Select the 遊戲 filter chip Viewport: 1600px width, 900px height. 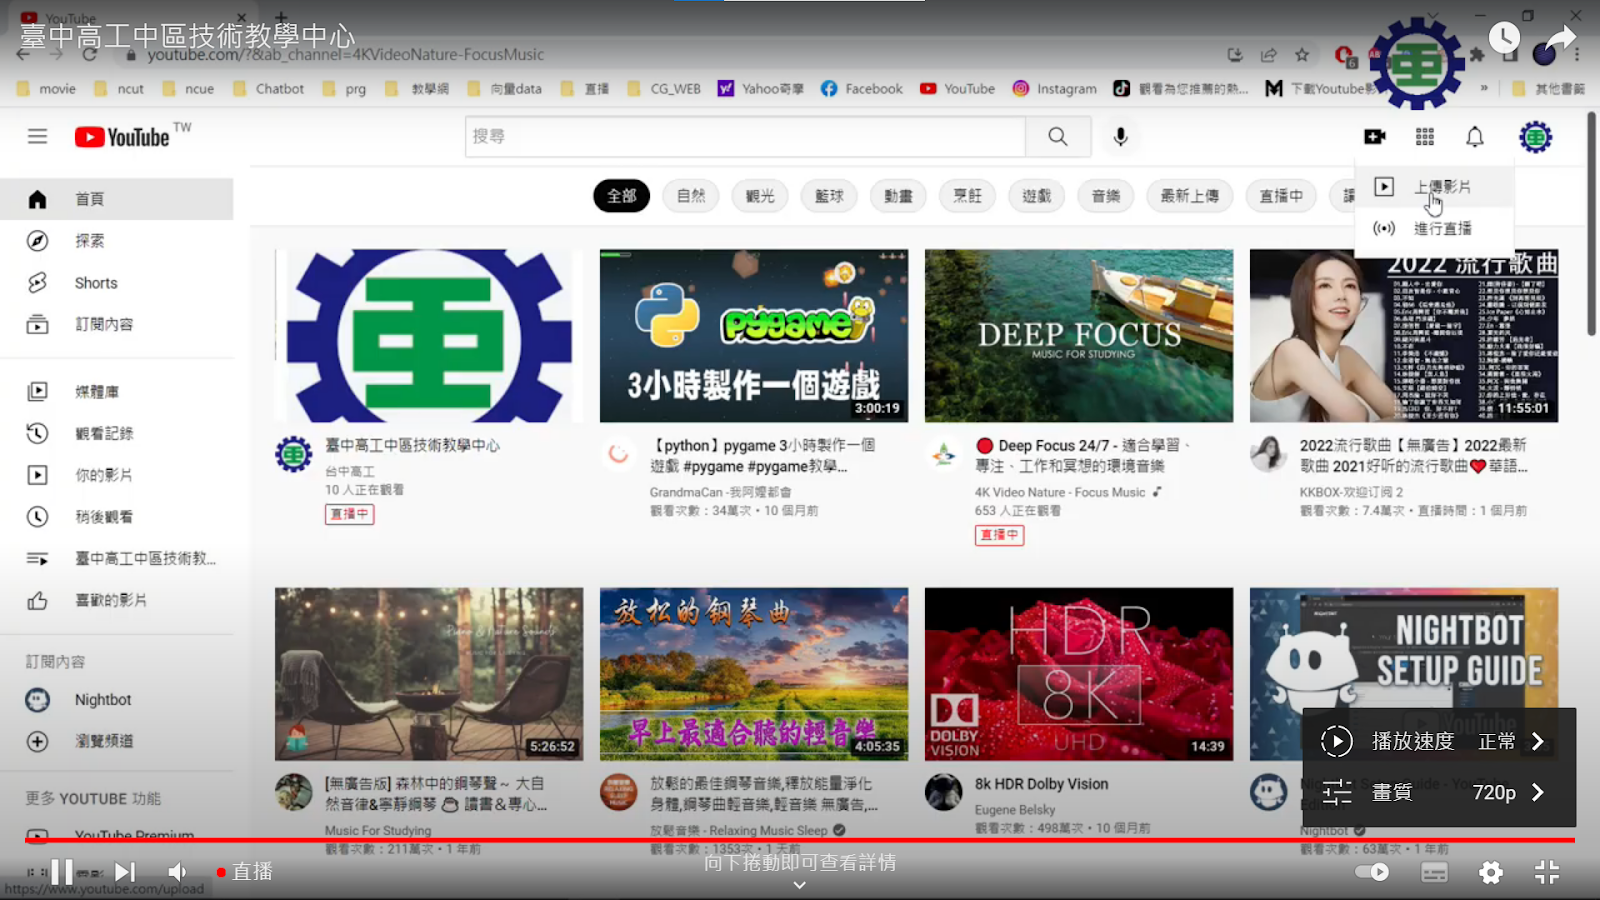click(x=1036, y=196)
